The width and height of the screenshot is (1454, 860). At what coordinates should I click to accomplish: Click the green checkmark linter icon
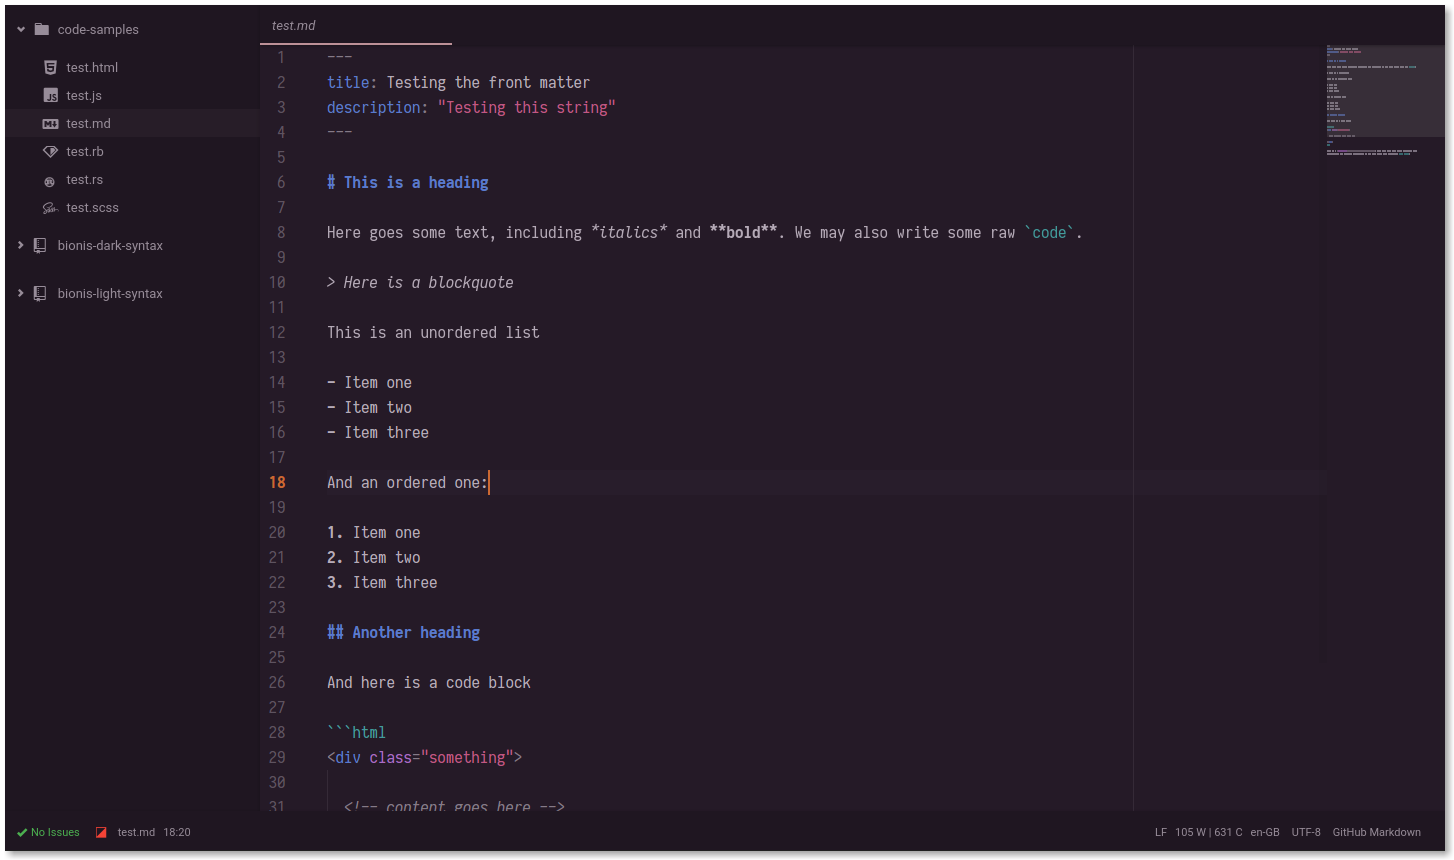point(22,832)
